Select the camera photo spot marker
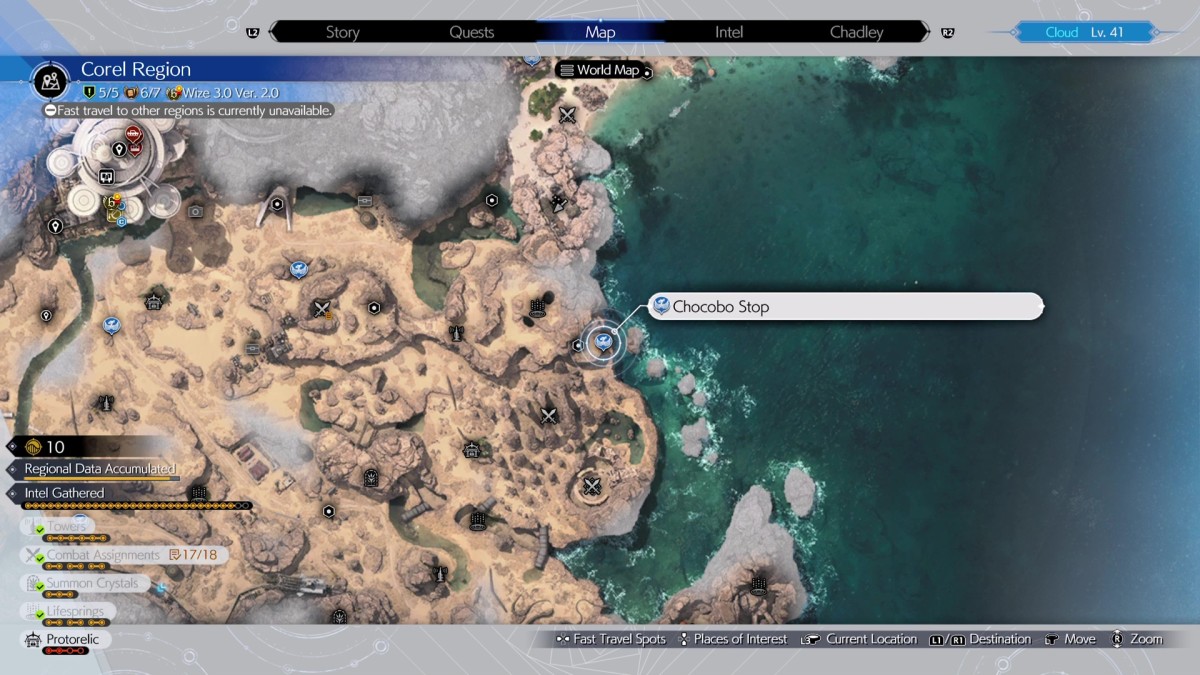Screen dimensions: 1200x675 195,211
